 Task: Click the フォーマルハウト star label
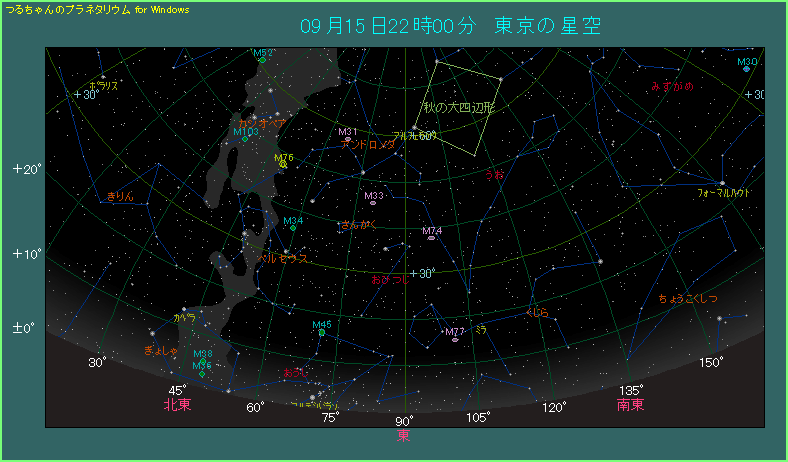click(724, 191)
